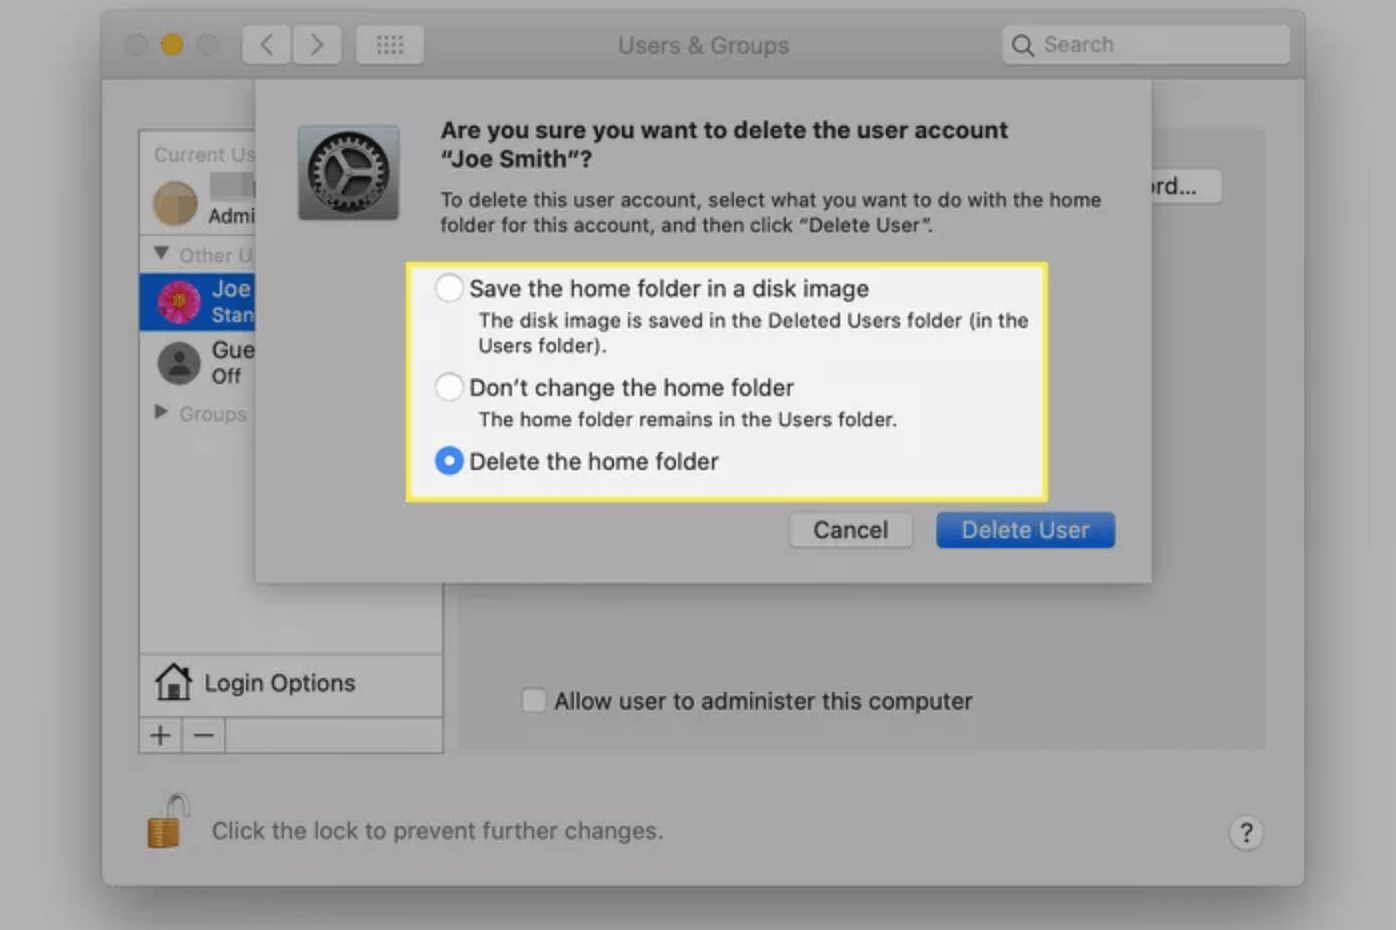The image size is (1396, 930).
Task: Collapse the Other Users section triangle
Action: point(162,254)
